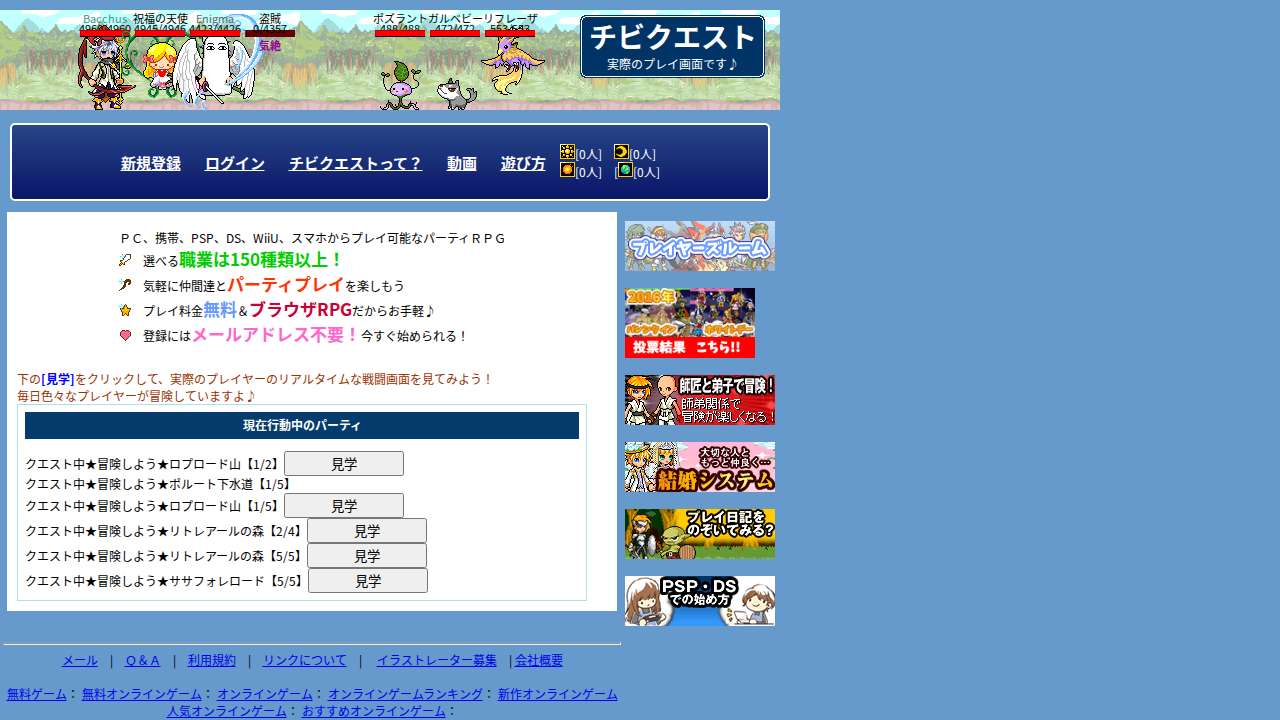The image size is (1280, 720).
Task: Open the PSP・DSでの始め方 banner
Action: tap(700, 601)
